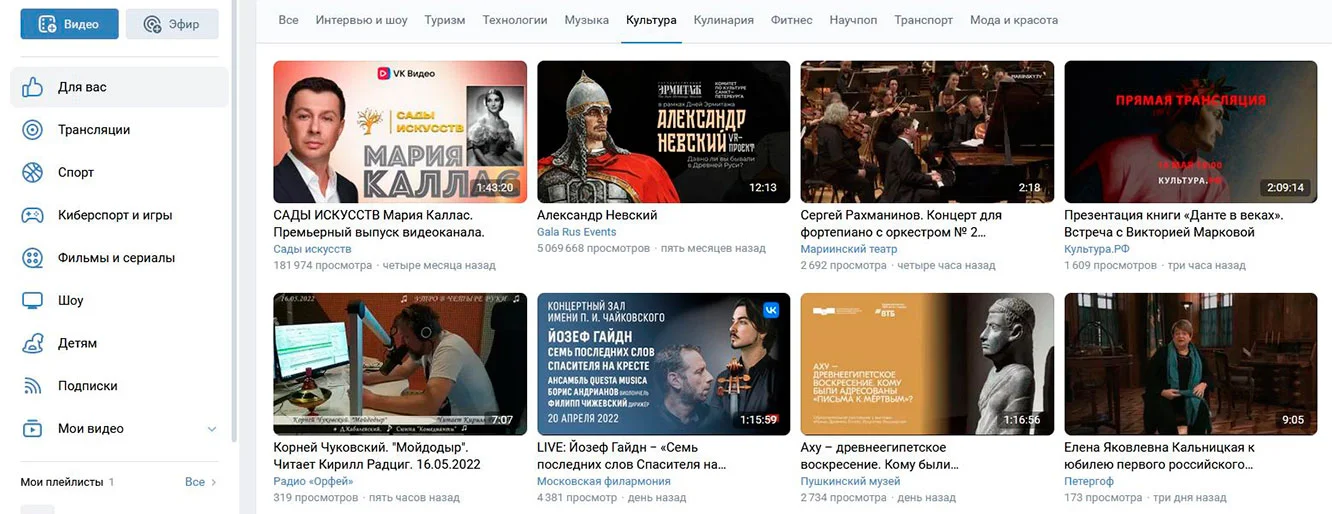
Task: Open Йозеф Гайдн concert video title
Action: pos(631,456)
